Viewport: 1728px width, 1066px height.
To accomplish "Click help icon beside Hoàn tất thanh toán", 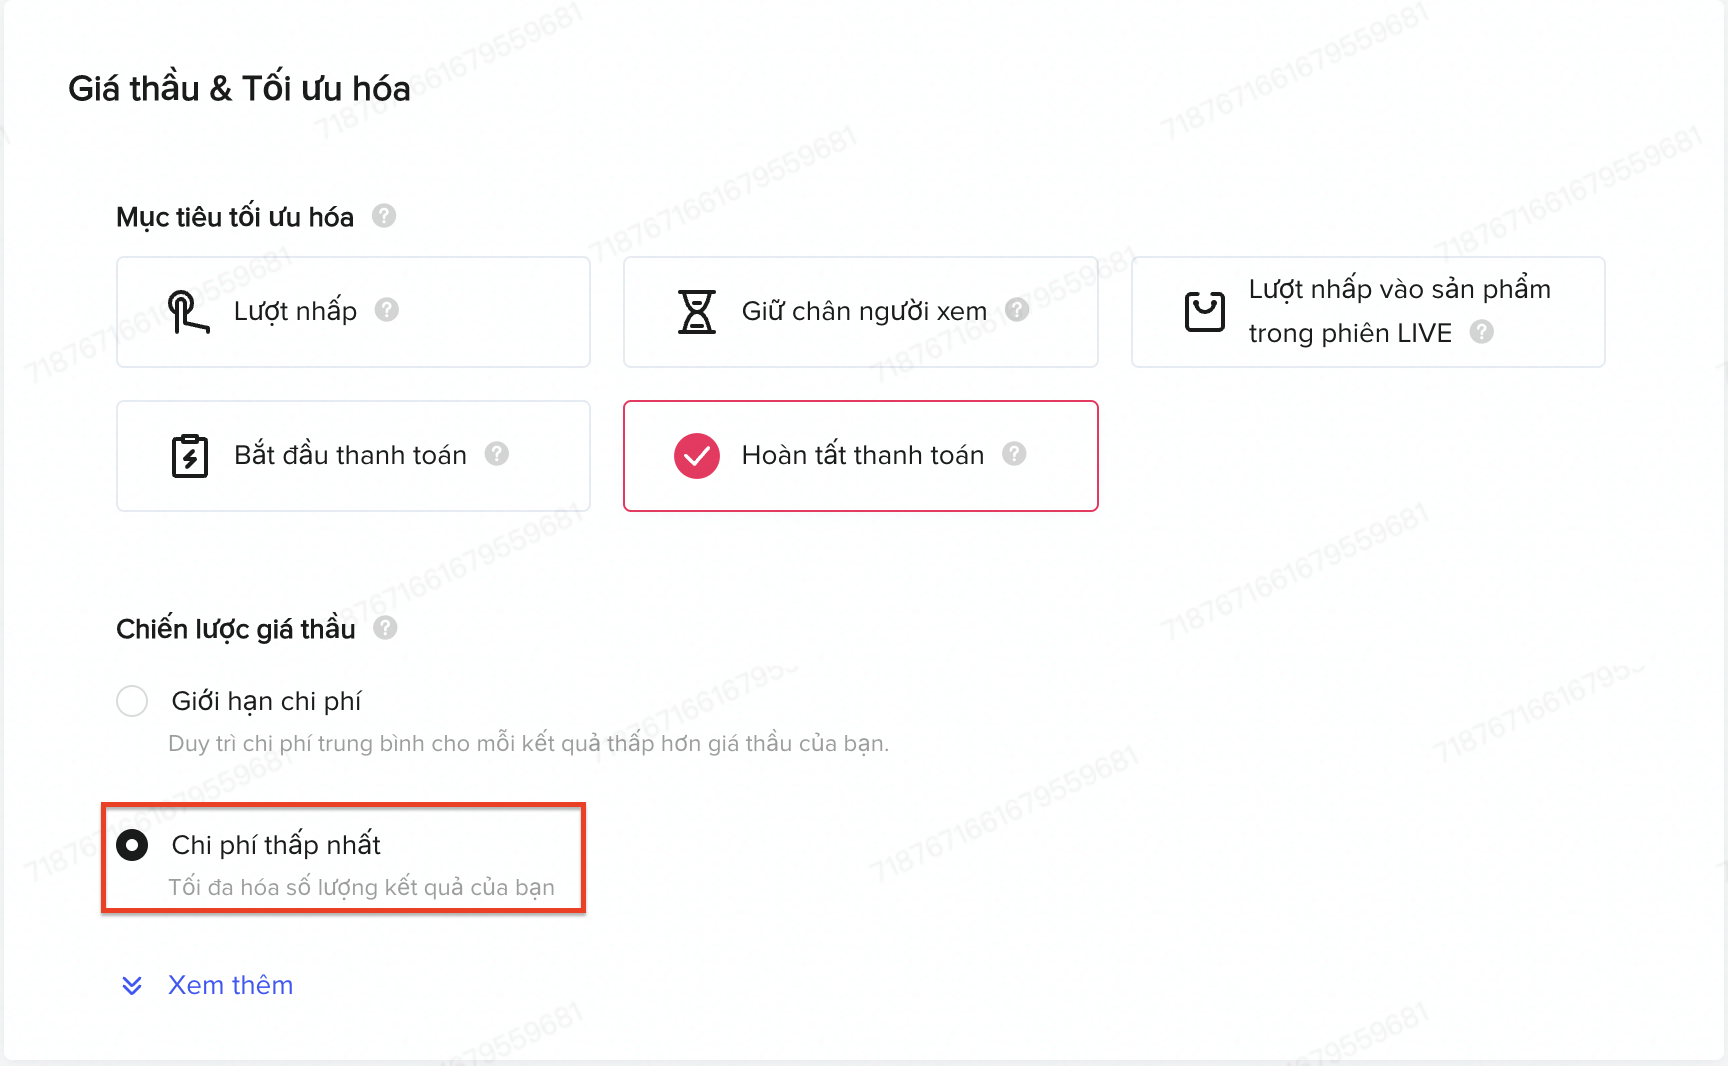I will 1014,454.
